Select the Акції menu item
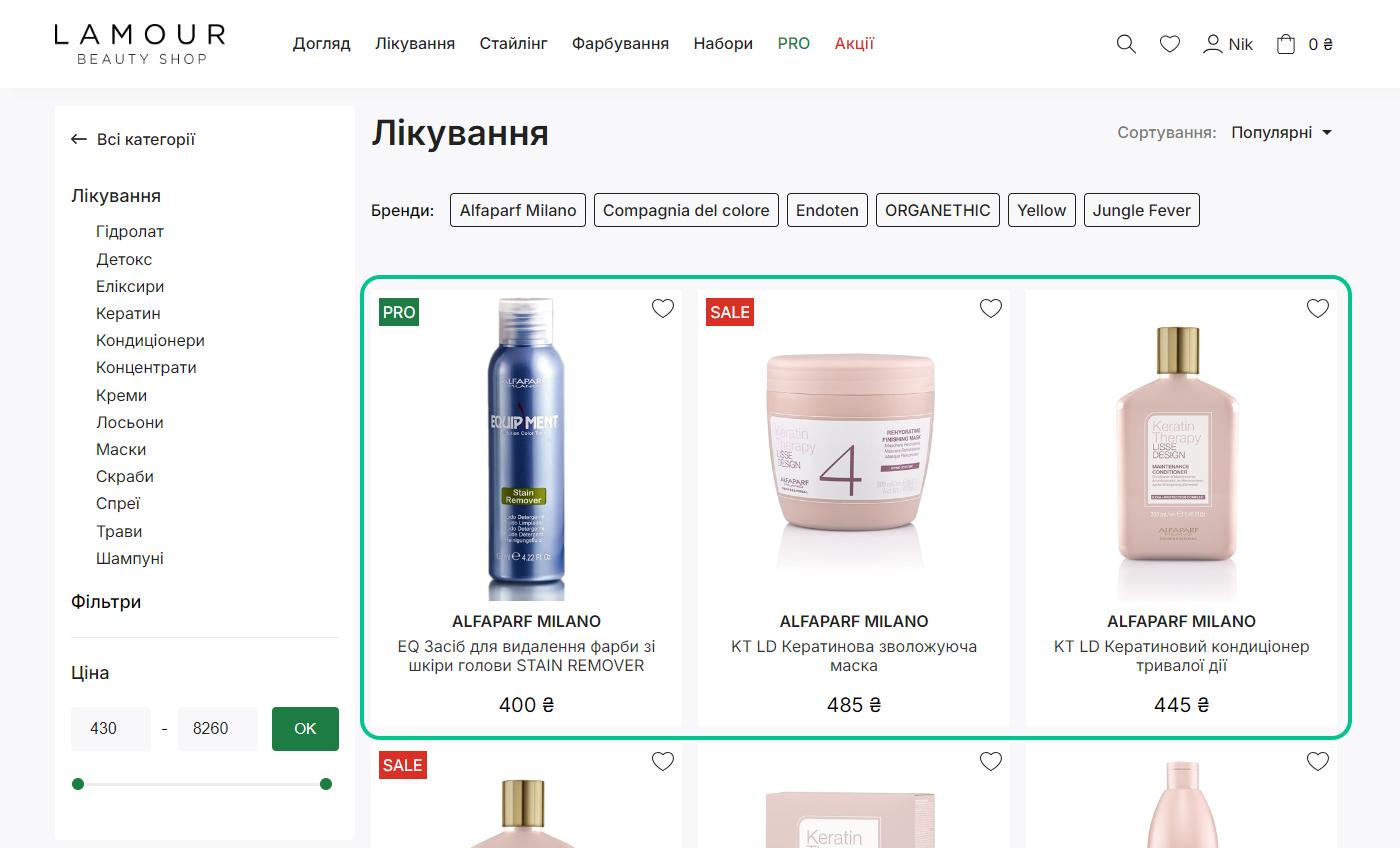 (x=854, y=44)
